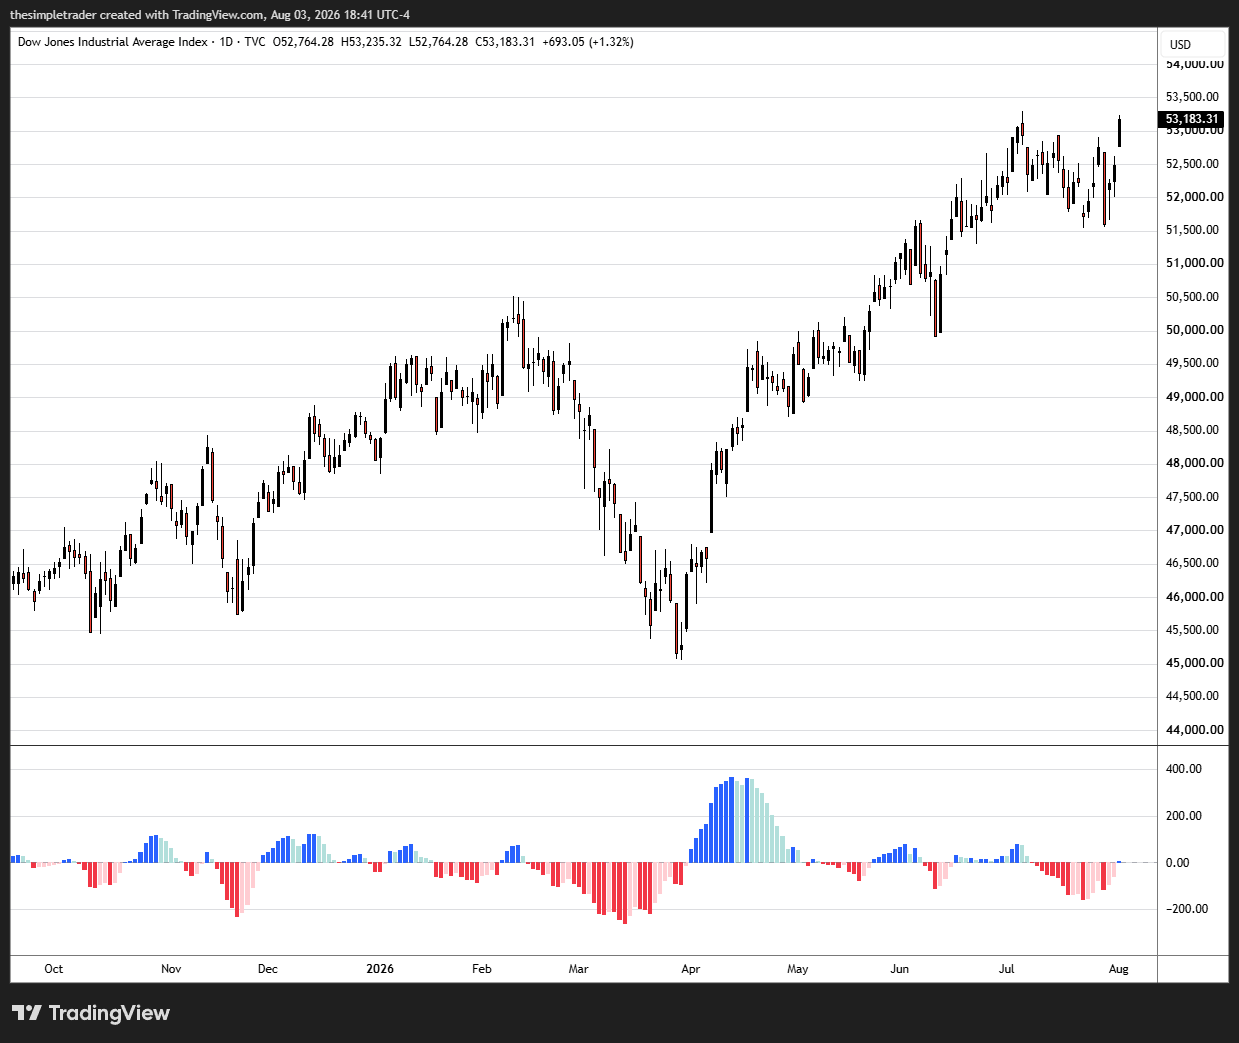Click the 44,500.00 price axis label
The height and width of the screenshot is (1043, 1239).
pyautogui.click(x=1192, y=696)
